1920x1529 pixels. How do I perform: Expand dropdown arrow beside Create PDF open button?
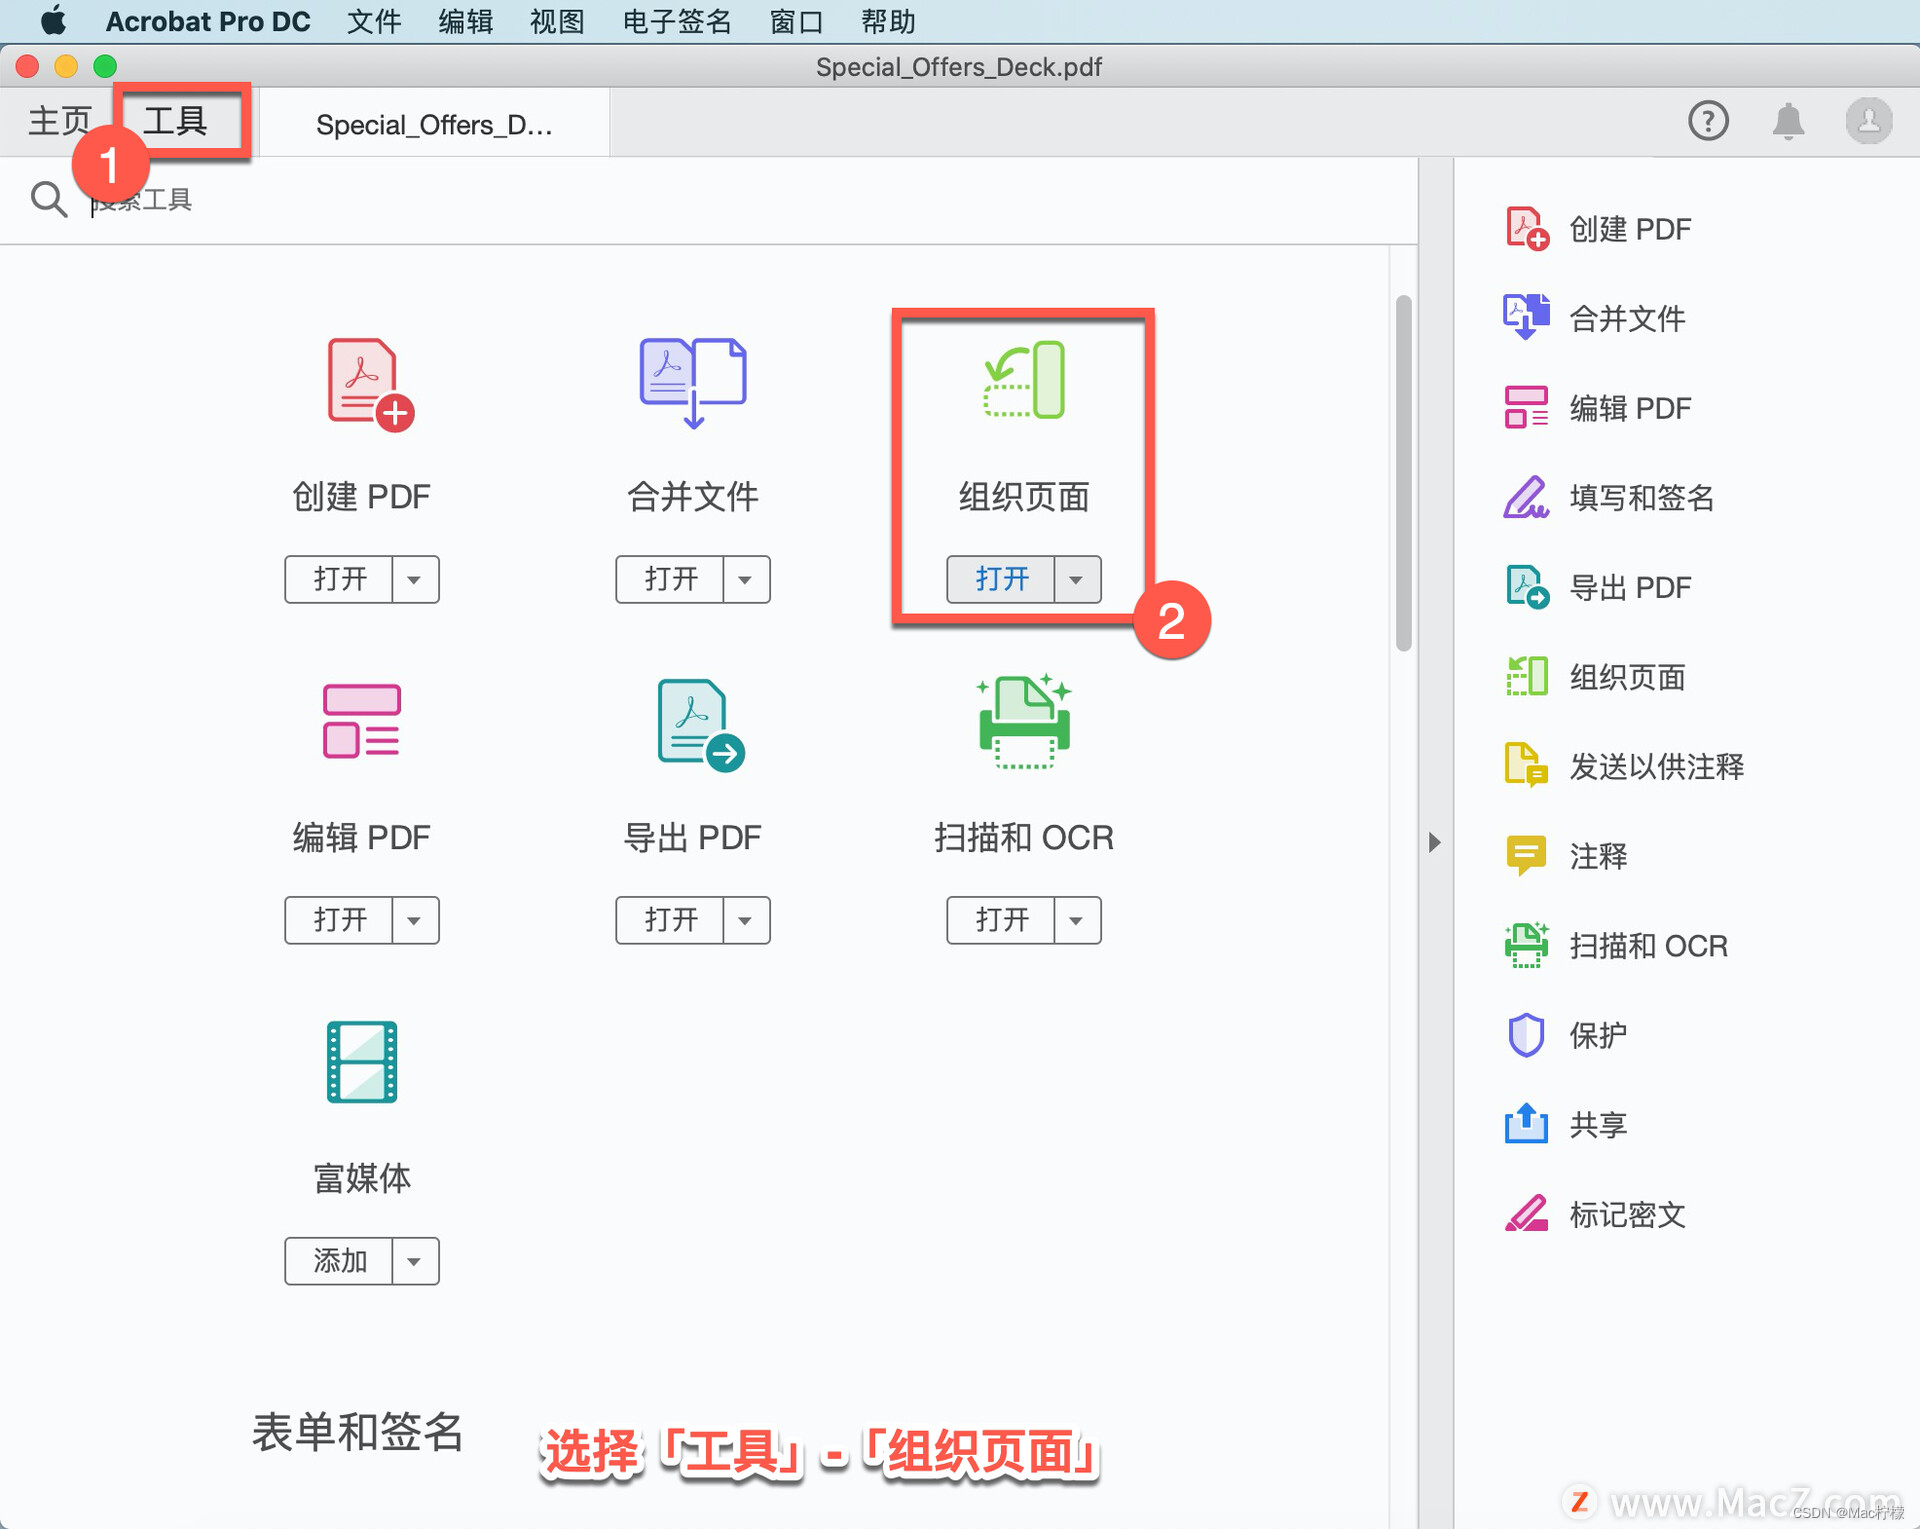point(414,580)
